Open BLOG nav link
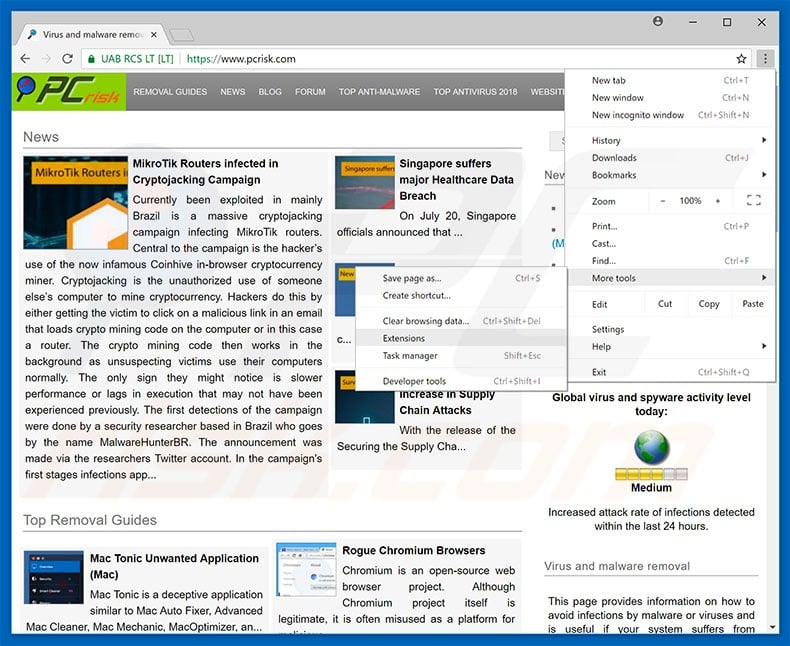Image resolution: width=790 pixels, height=646 pixels. (270, 92)
